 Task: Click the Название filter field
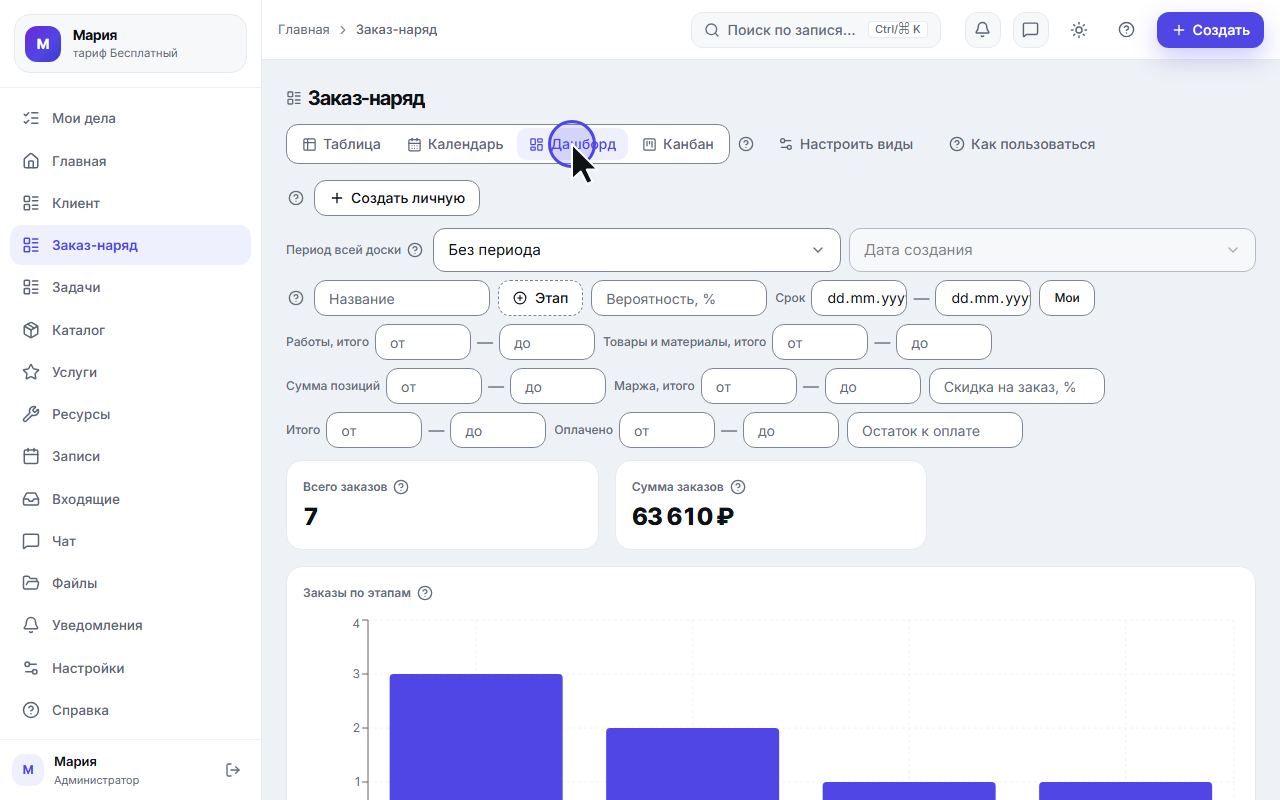tap(402, 298)
